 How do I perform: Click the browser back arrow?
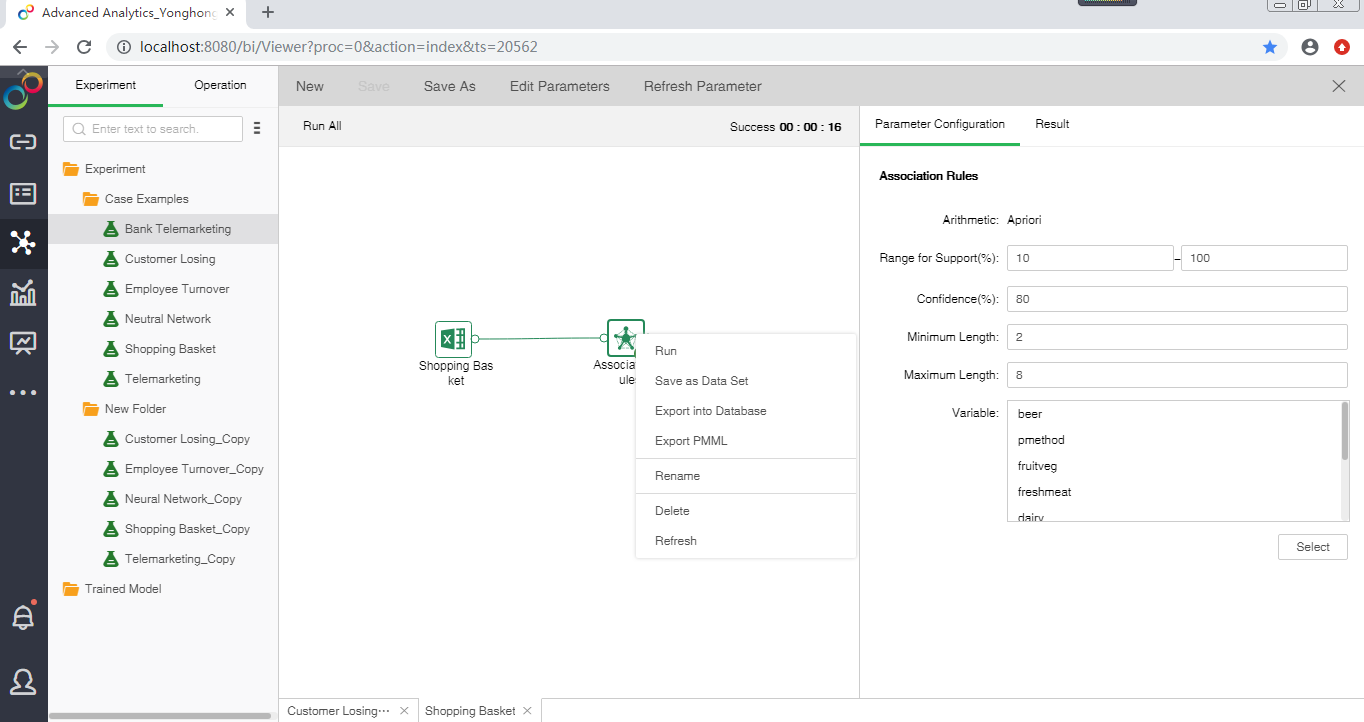(x=20, y=47)
